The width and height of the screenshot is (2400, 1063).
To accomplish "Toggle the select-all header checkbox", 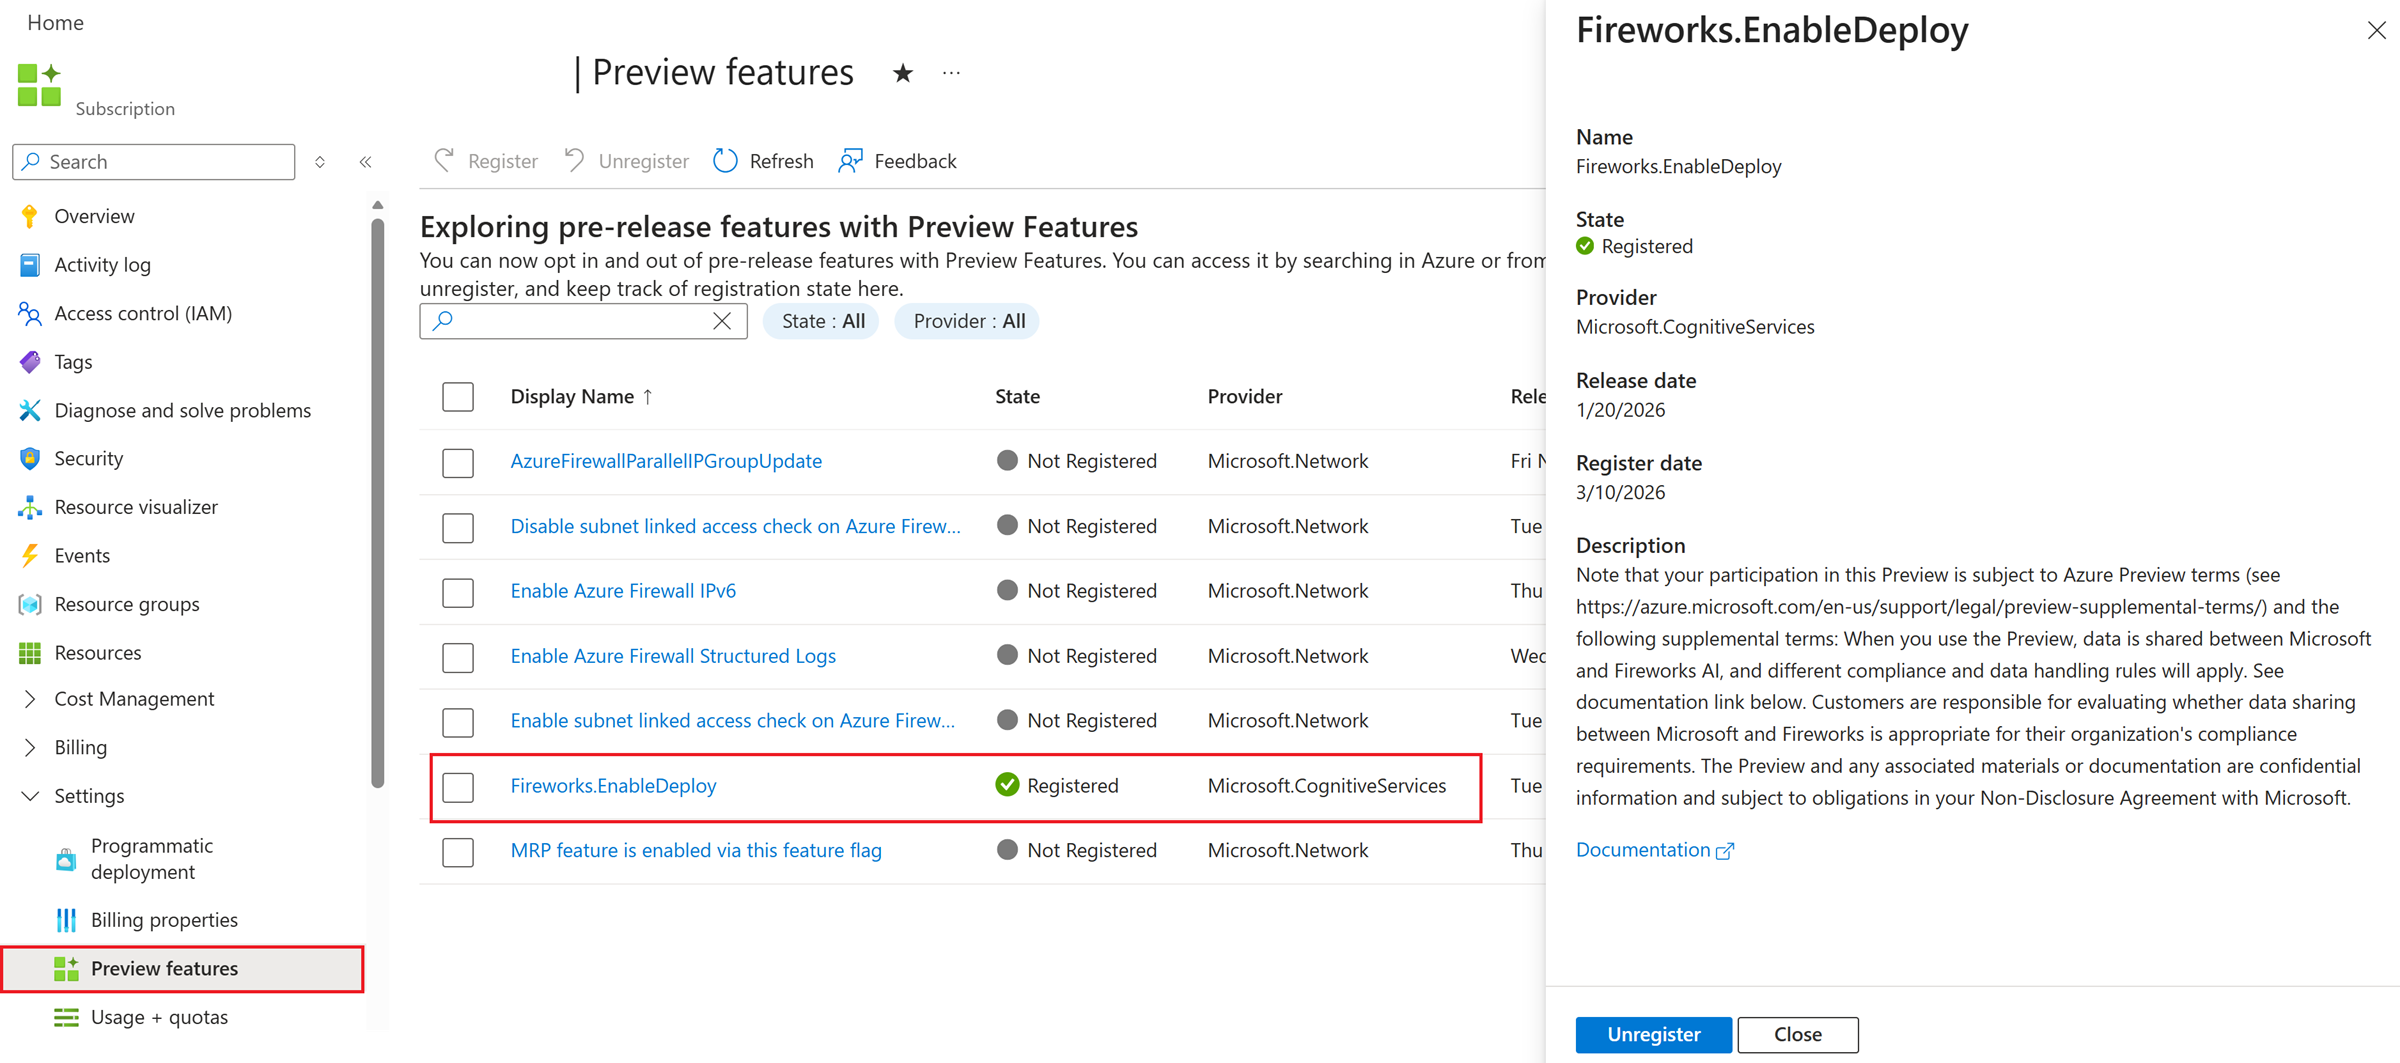I will [458, 397].
